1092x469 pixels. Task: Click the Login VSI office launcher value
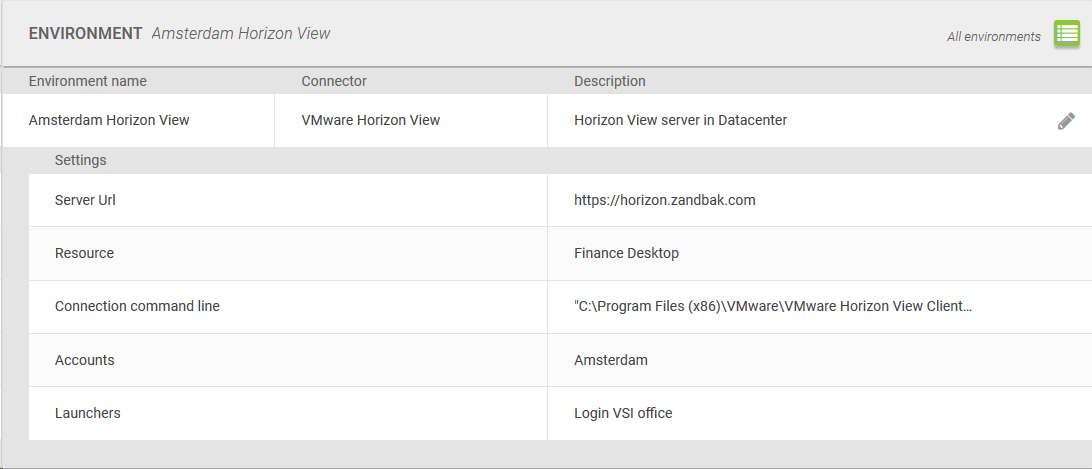(x=623, y=413)
